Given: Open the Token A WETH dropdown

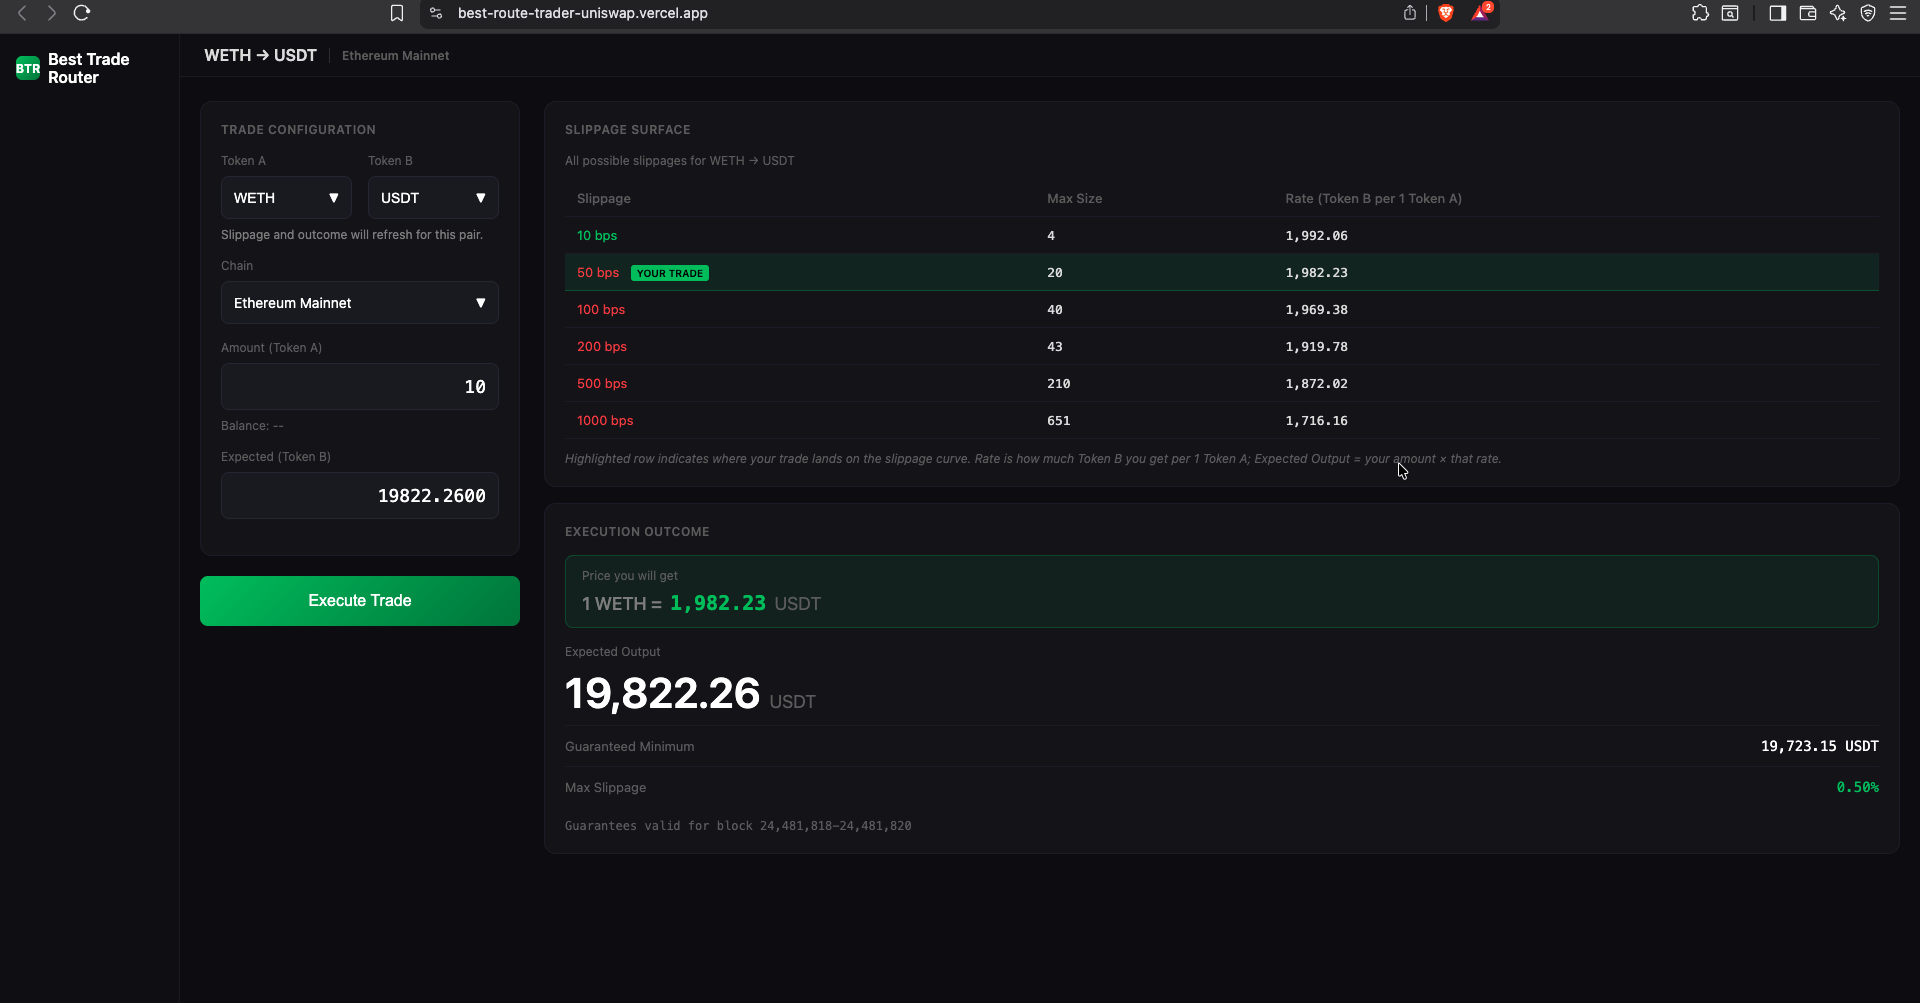Looking at the screenshot, I should coord(286,197).
